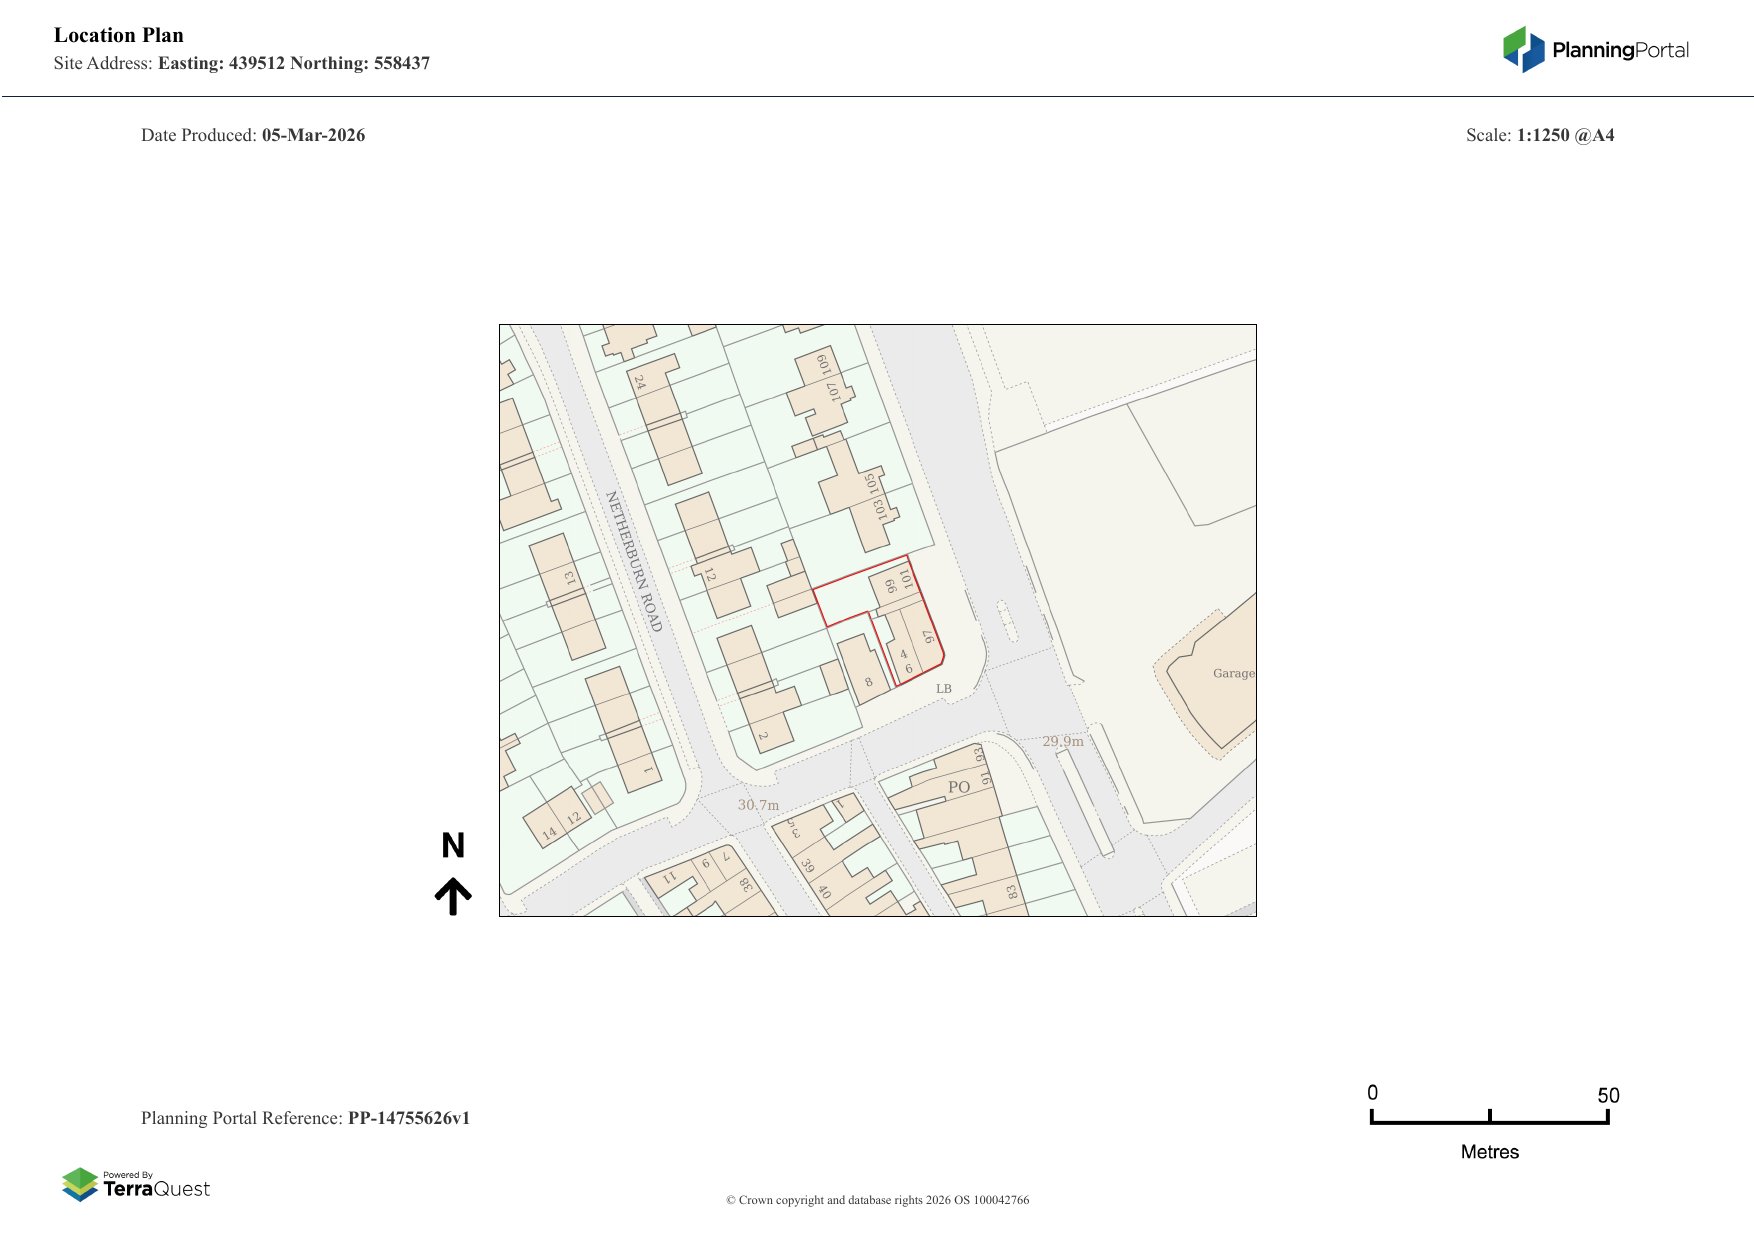
Task: Click the Planning Portal logo icon
Action: pyautogui.click(x=1523, y=49)
